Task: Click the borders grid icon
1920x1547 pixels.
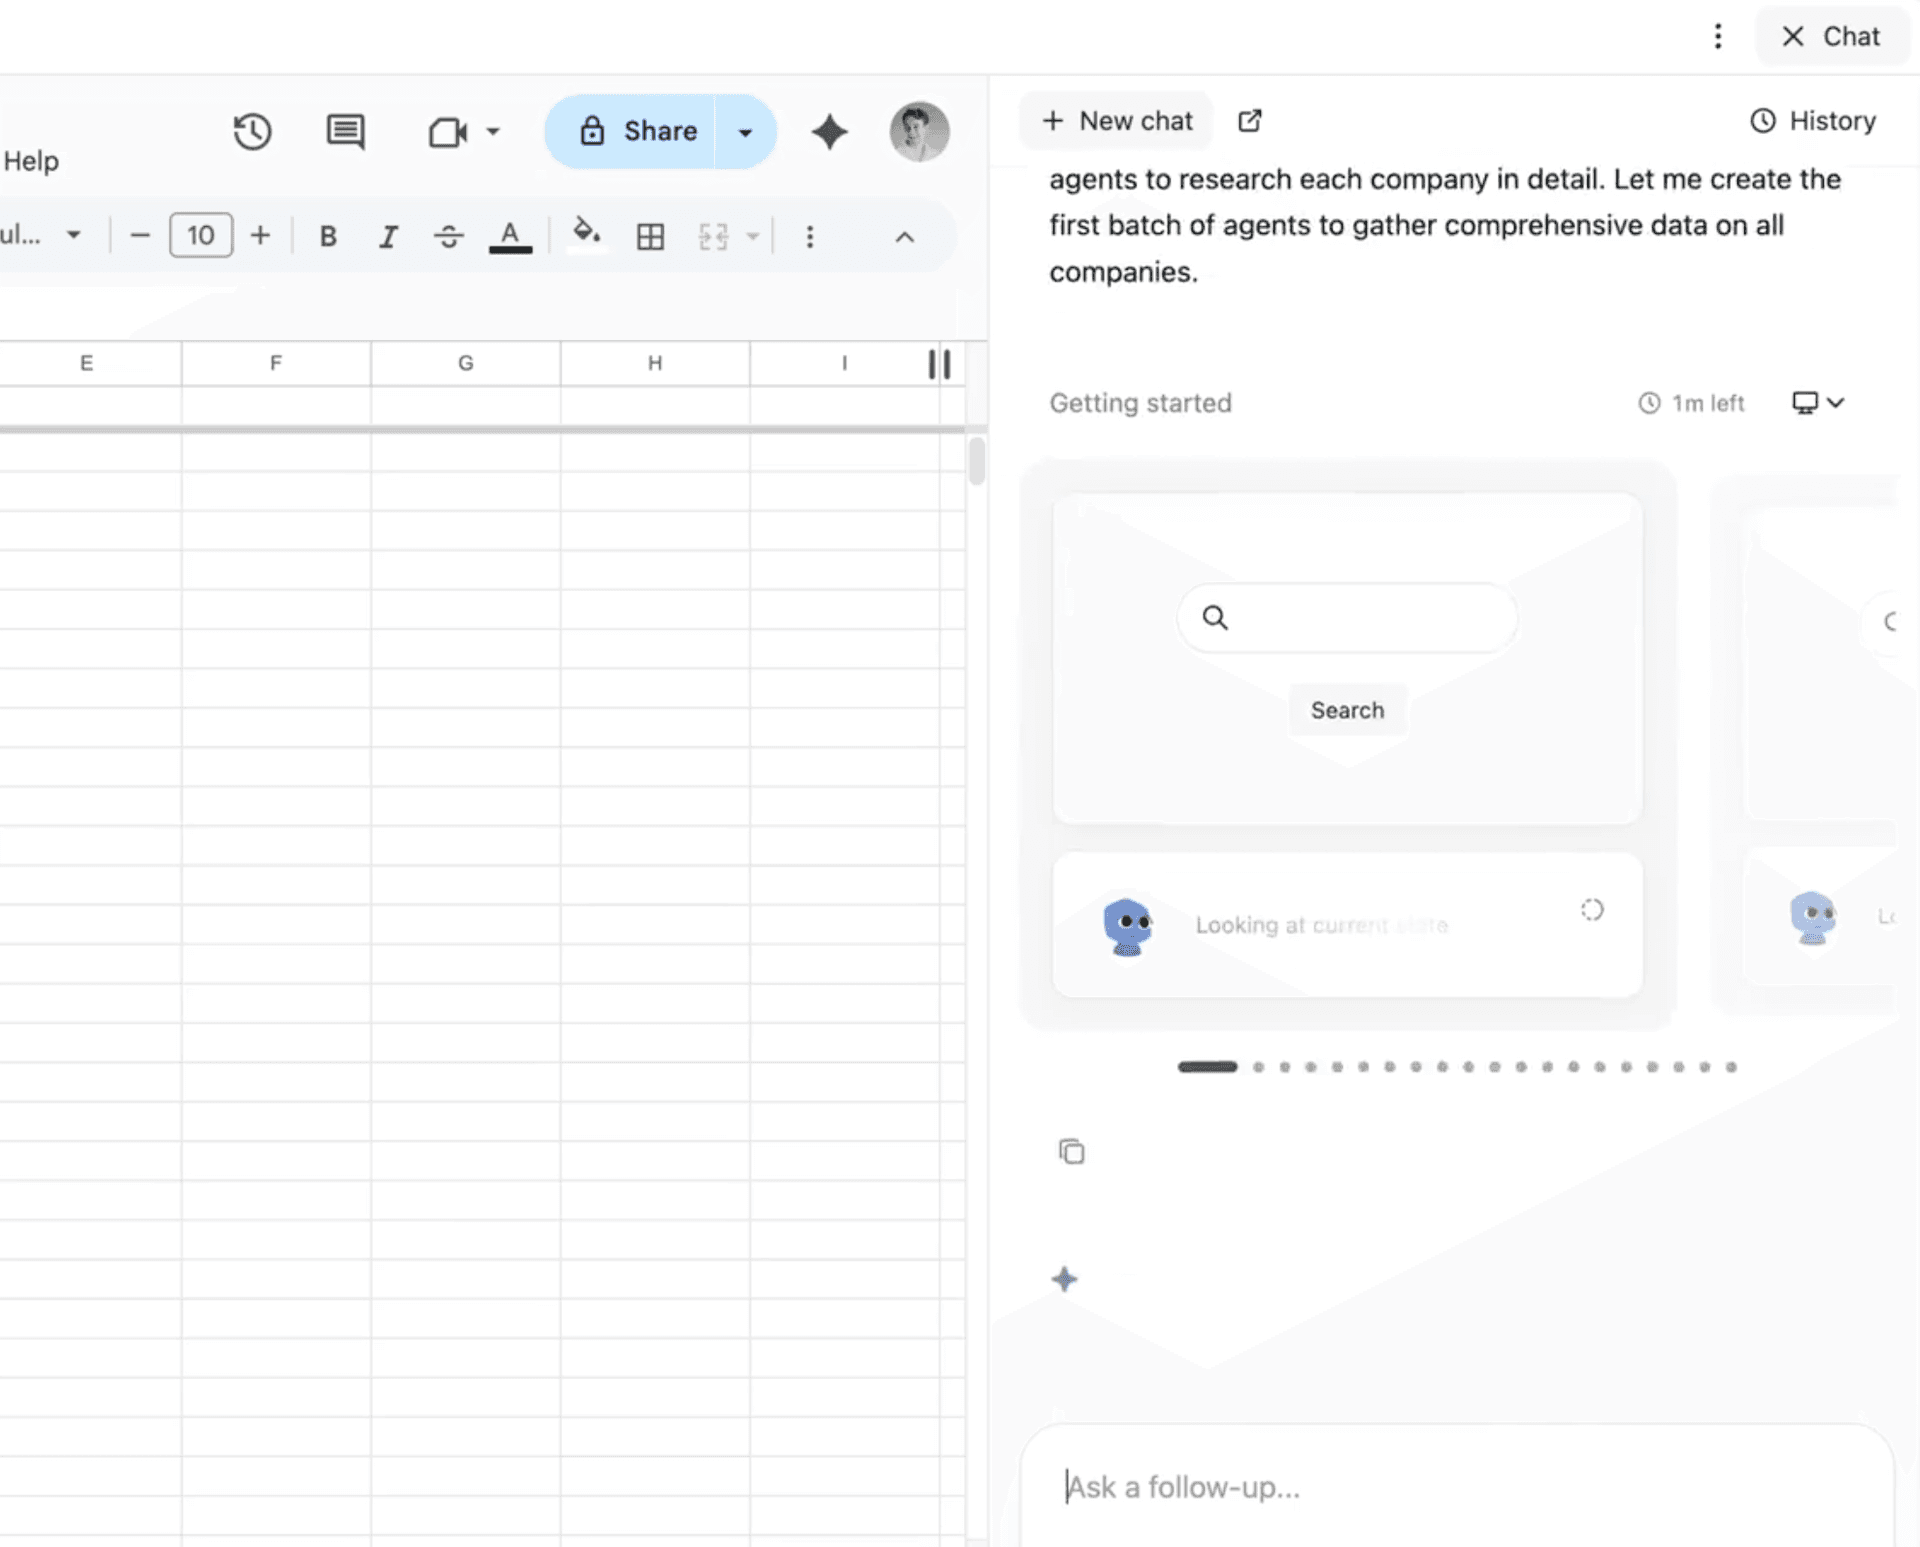Action: click(650, 237)
